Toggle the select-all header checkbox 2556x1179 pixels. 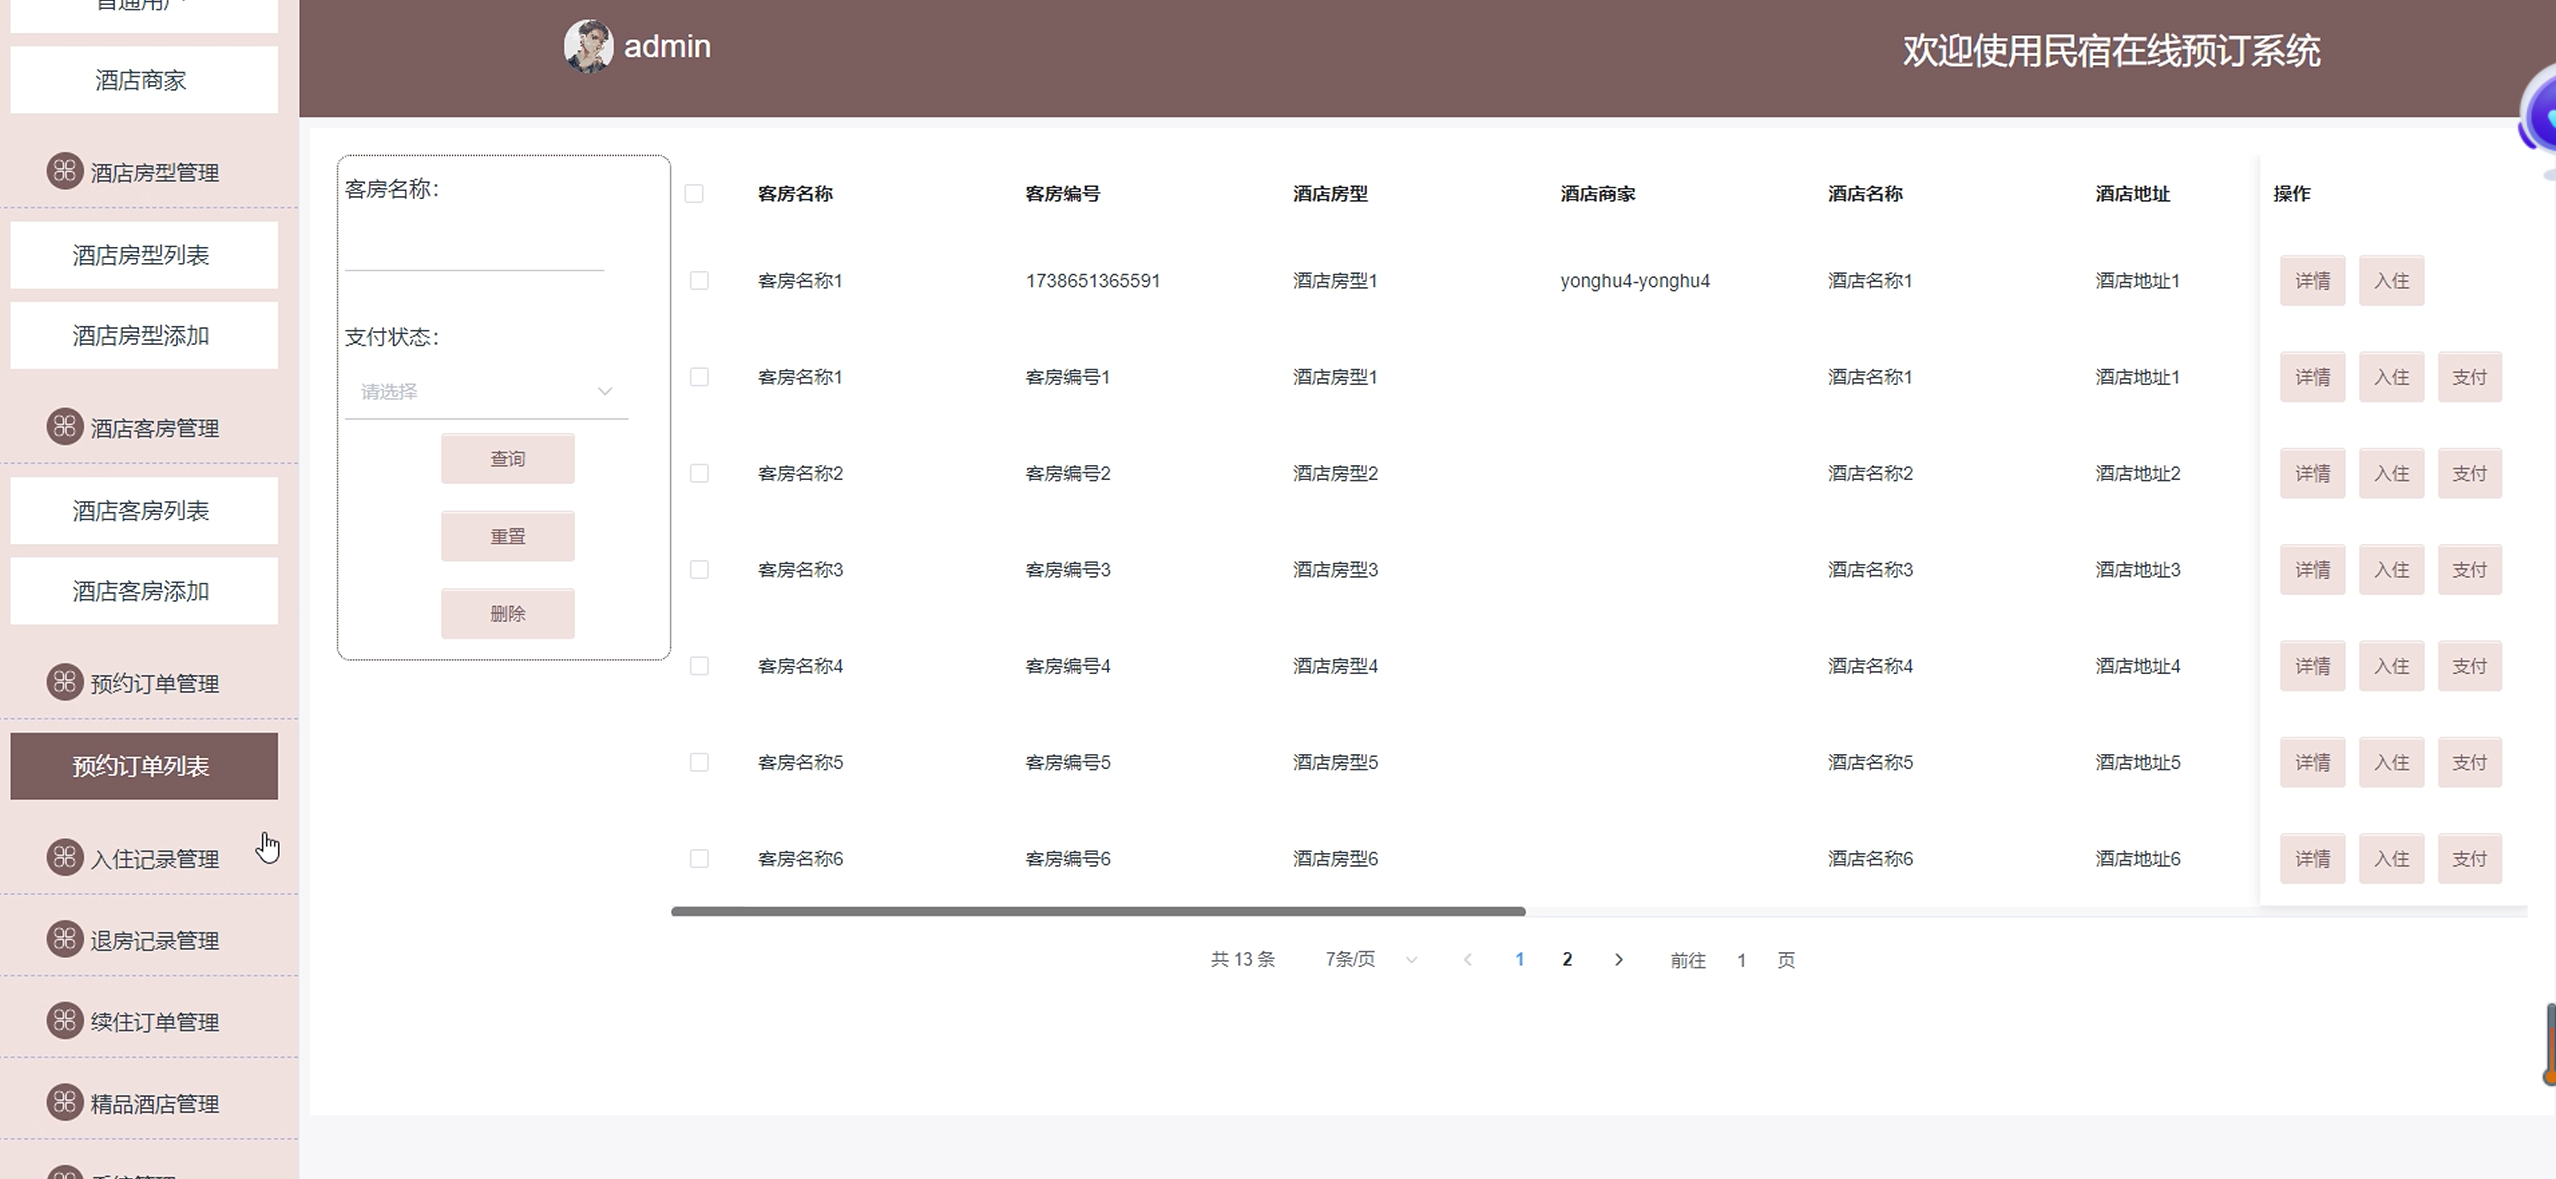[x=694, y=194]
